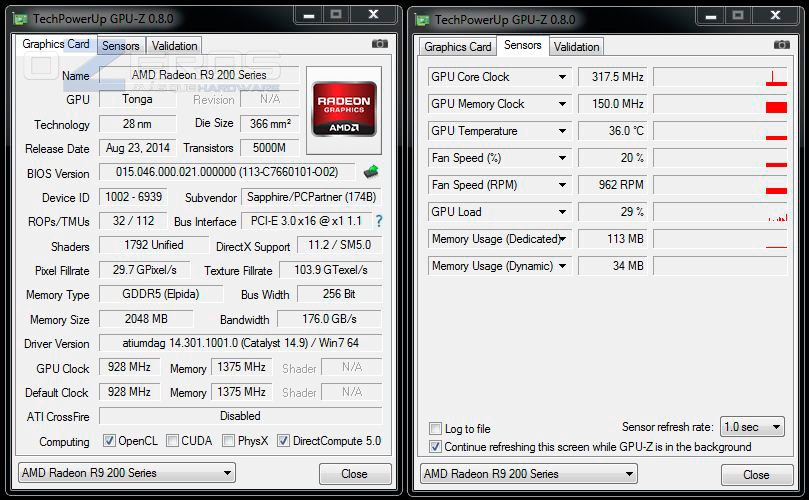The image size is (809, 500).
Task: Click the camera screenshot icon in Sensors window
Action: pyautogui.click(x=782, y=45)
